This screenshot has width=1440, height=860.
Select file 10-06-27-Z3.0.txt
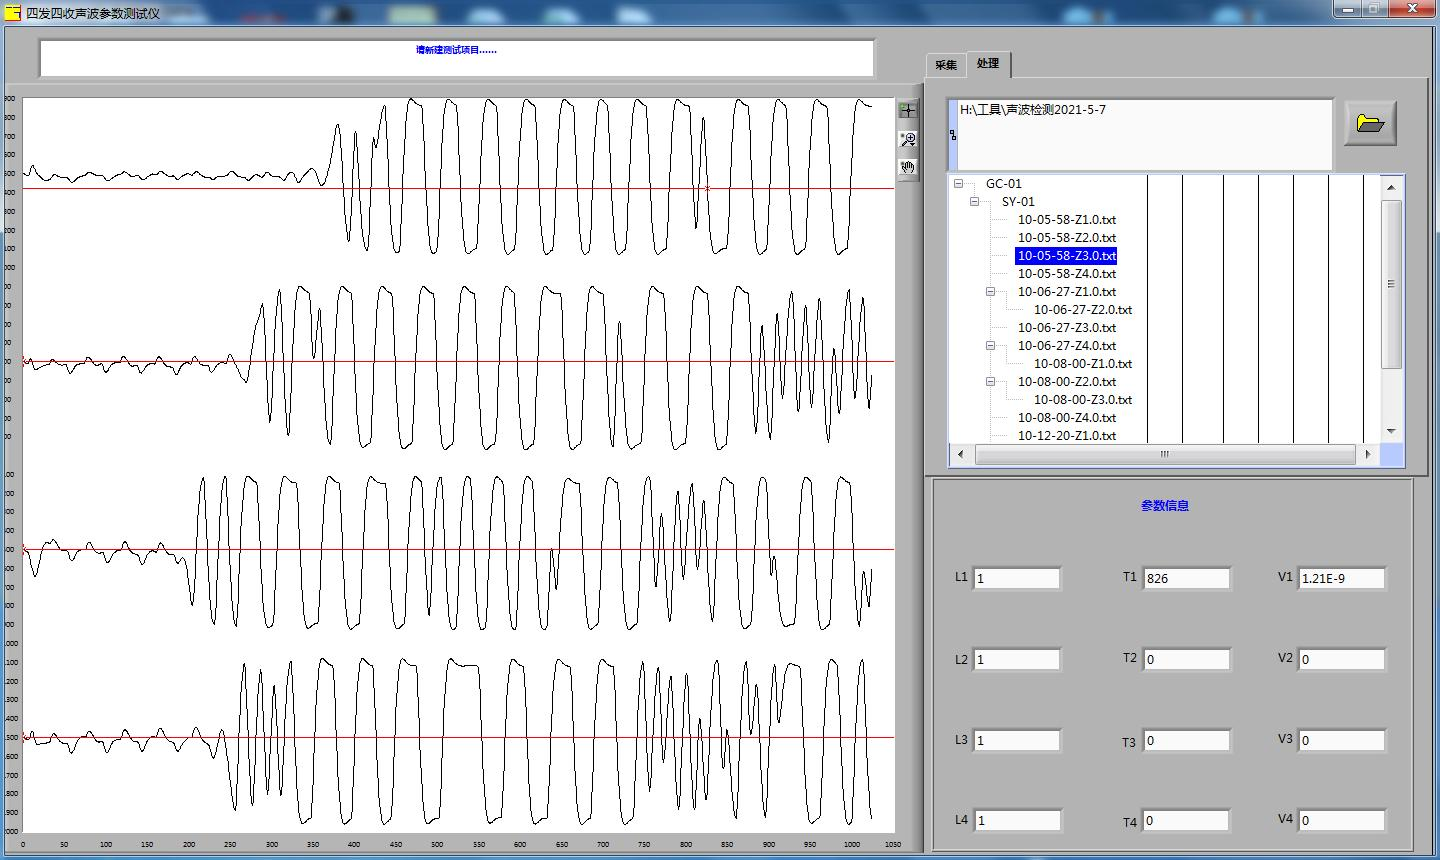point(1067,328)
